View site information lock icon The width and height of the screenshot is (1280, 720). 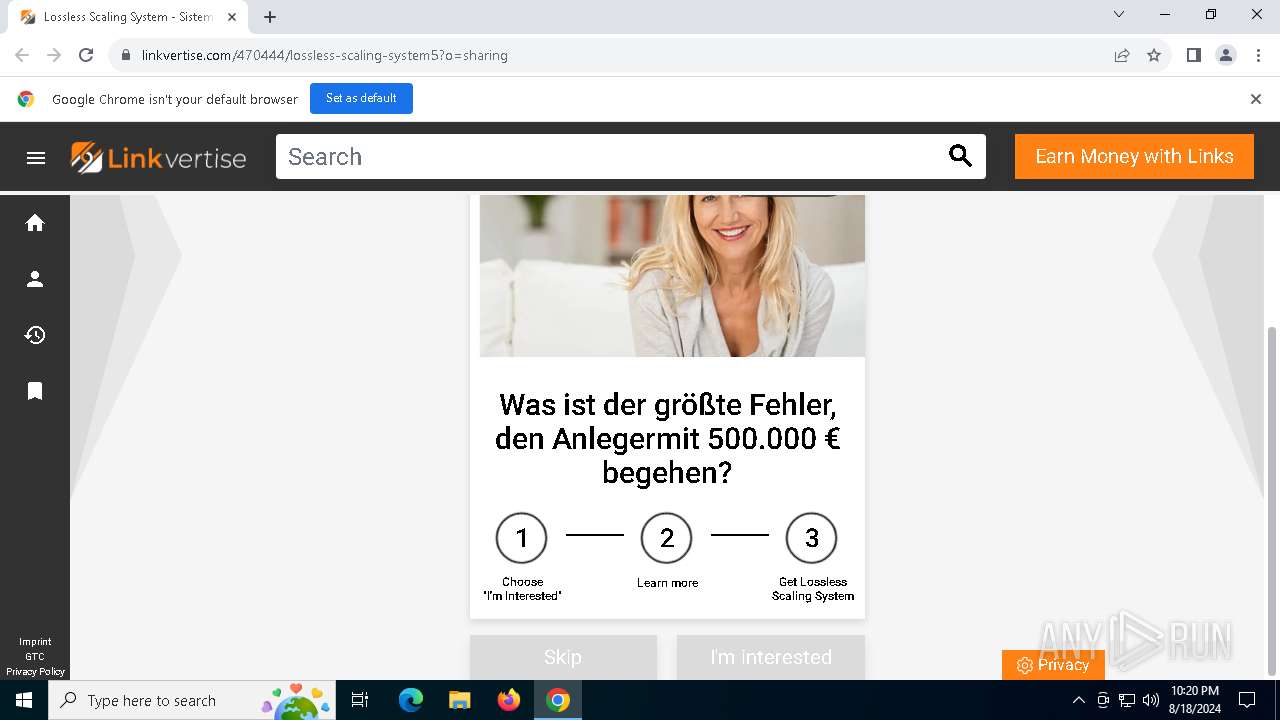click(x=126, y=55)
